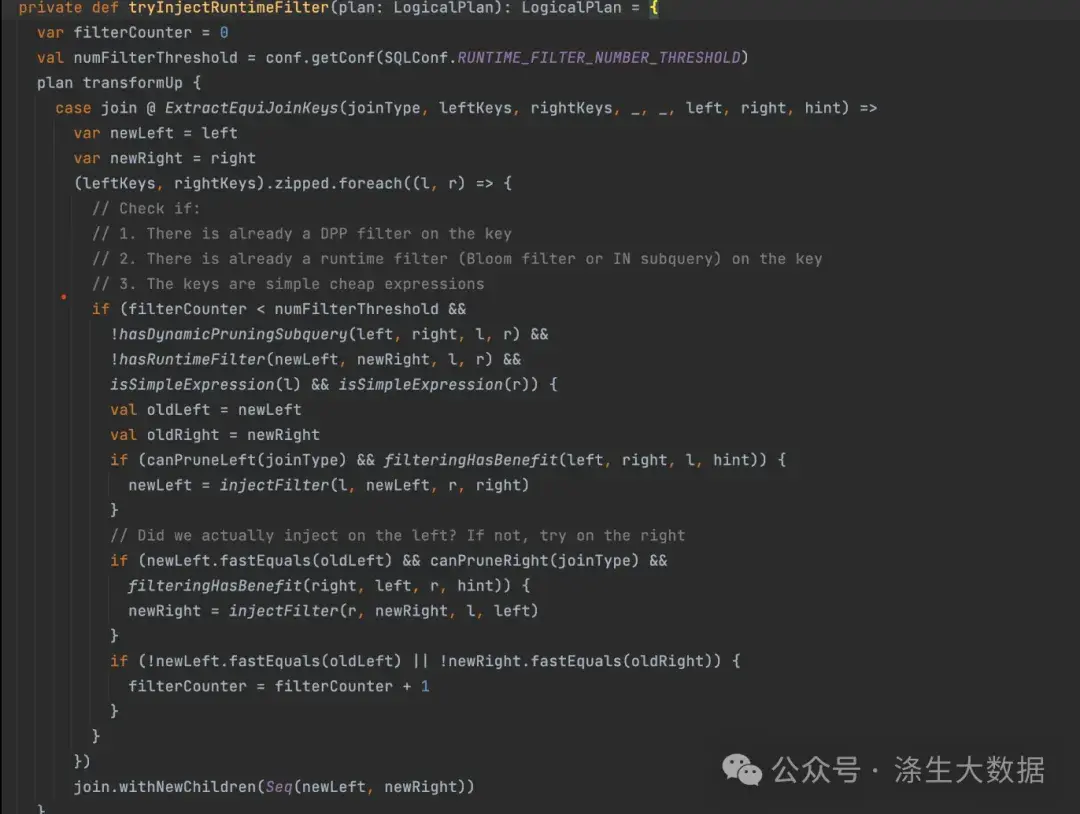Image resolution: width=1080 pixels, height=814 pixels.
Task: Click the WeChat公众号 watermark logo
Action: click(x=740, y=771)
